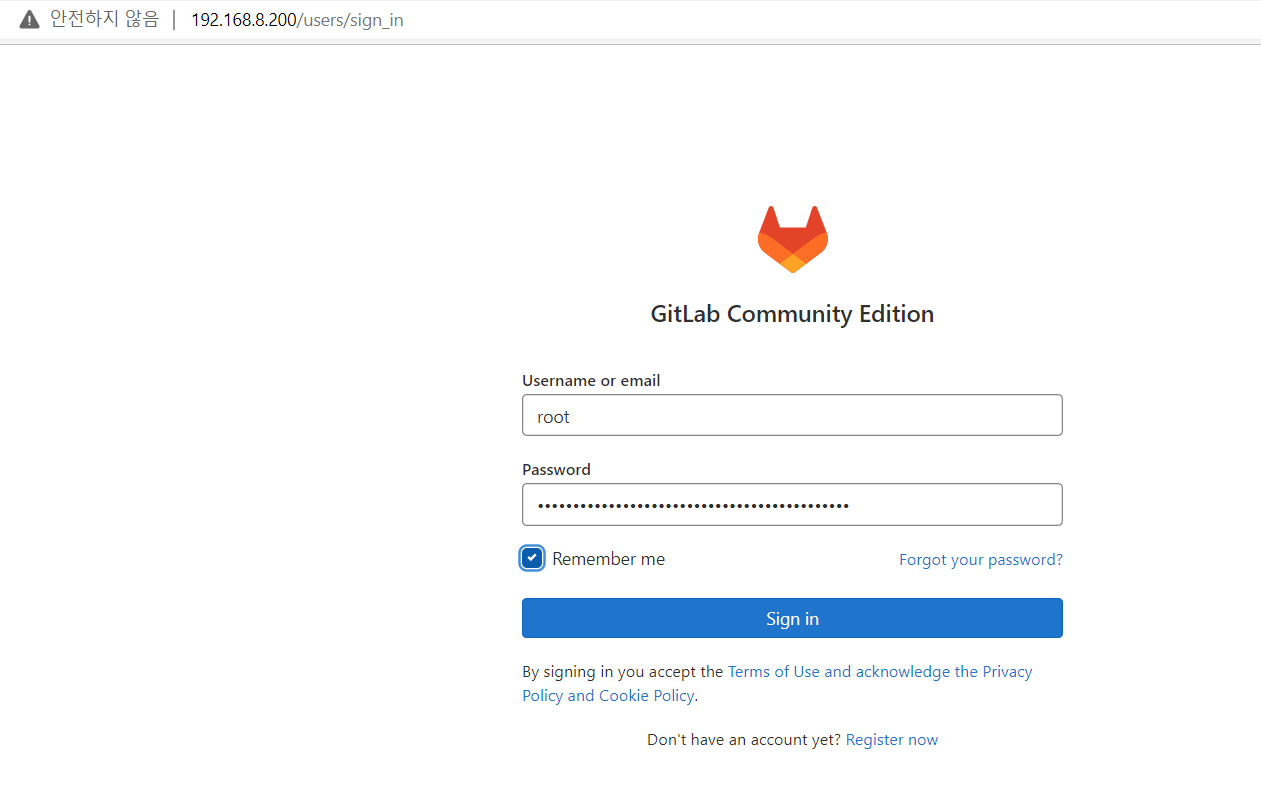Focus the Username or email field
The width and height of the screenshot is (1261, 792).
click(792, 415)
